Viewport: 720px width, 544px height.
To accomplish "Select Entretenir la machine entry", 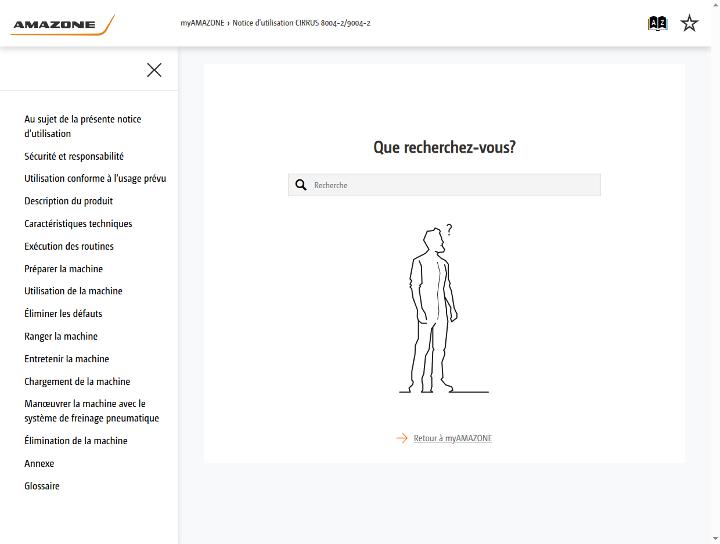I will [67, 359].
